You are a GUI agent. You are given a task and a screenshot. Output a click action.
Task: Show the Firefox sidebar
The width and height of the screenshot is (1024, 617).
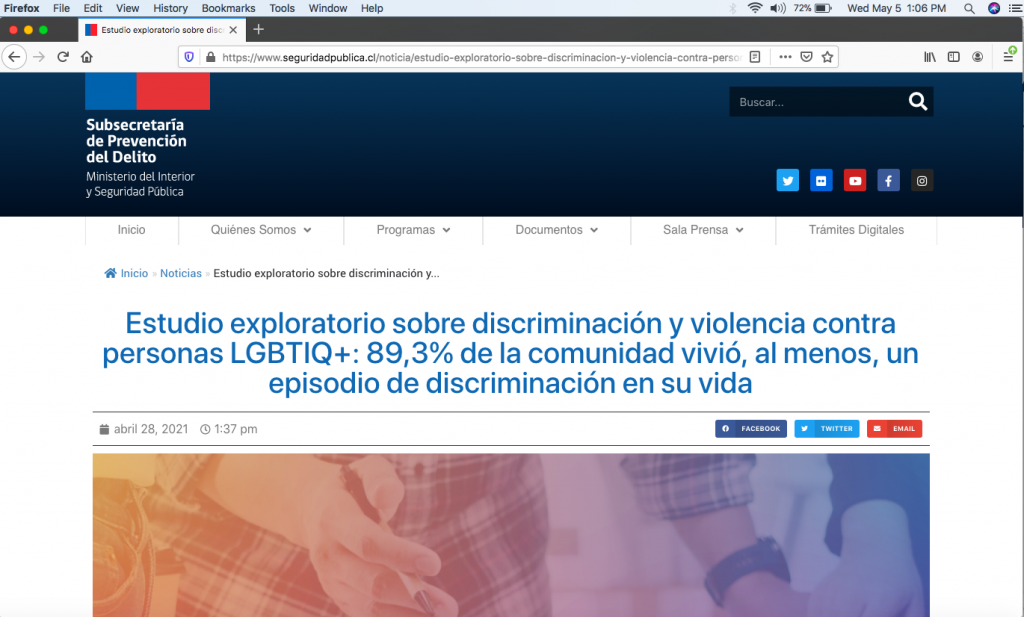coord(954,57)
